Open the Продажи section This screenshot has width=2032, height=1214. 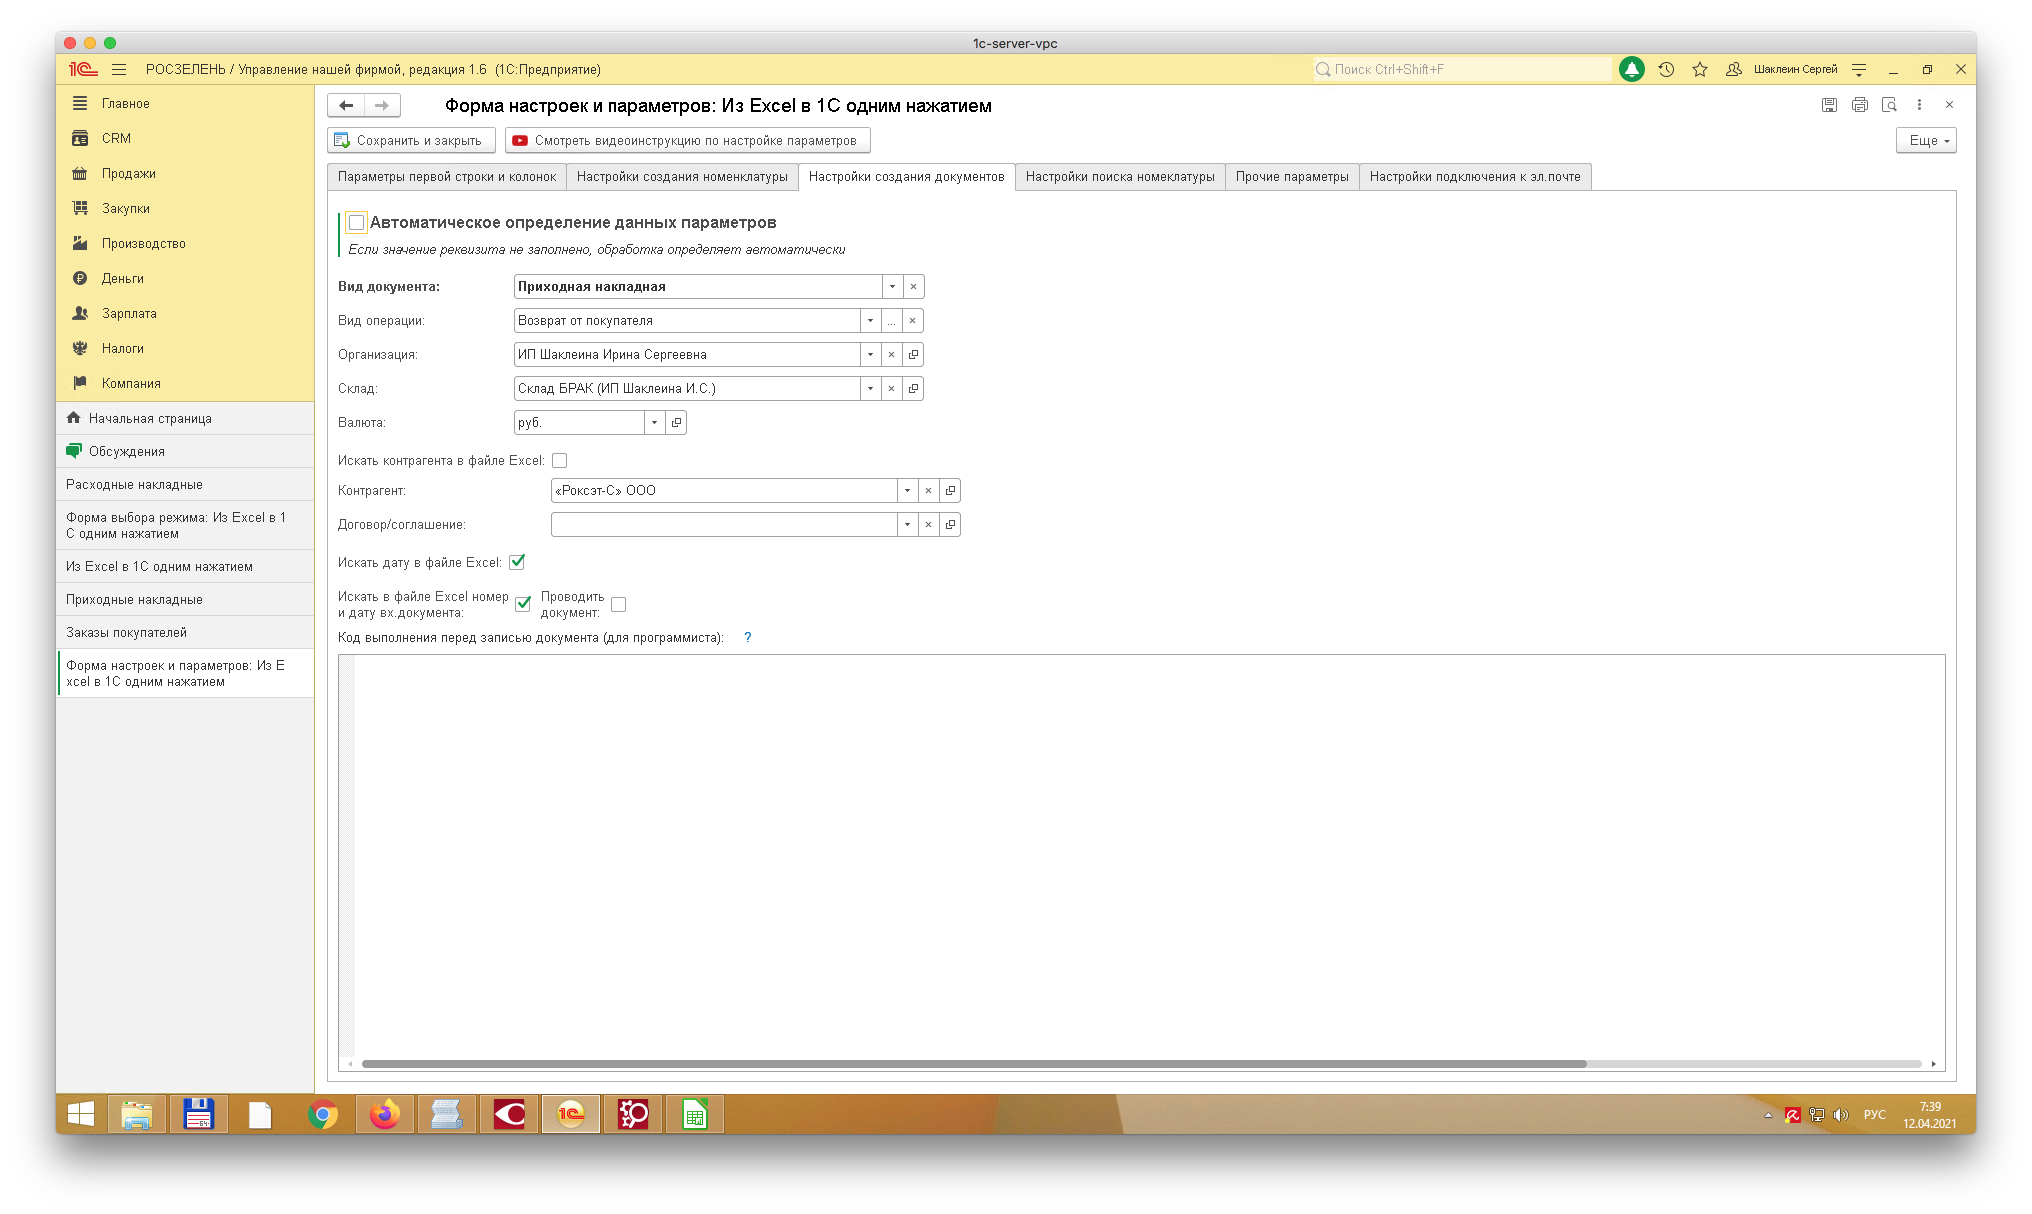pyautogui.click(x=128, y=173)
